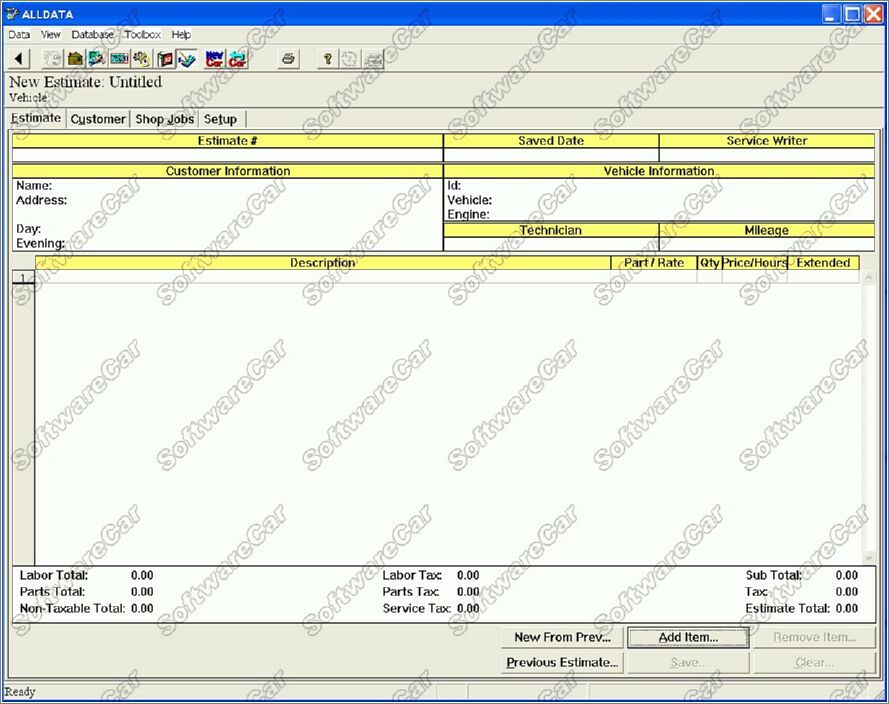Open the Toolbox menu
Screen dimensions: 889x704
tap(142, 34)
